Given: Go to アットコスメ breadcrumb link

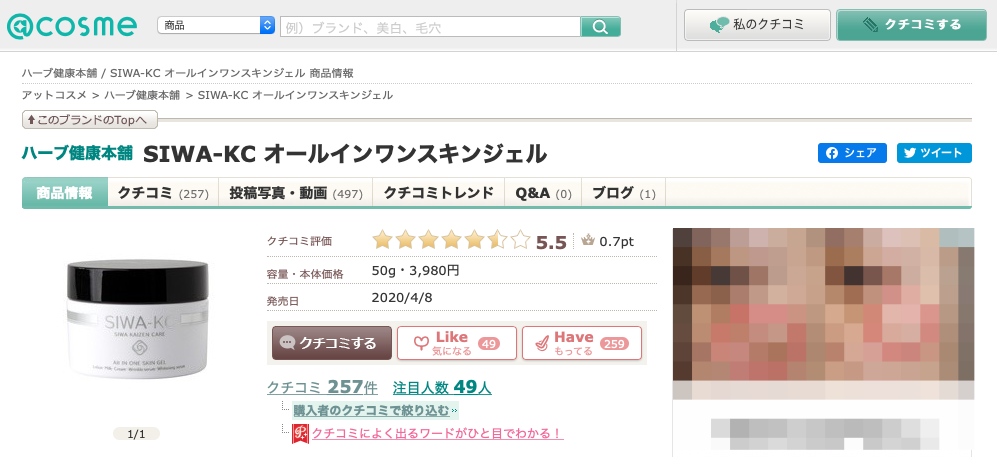Looking at the screenshot, I should [x=54, y=95].
